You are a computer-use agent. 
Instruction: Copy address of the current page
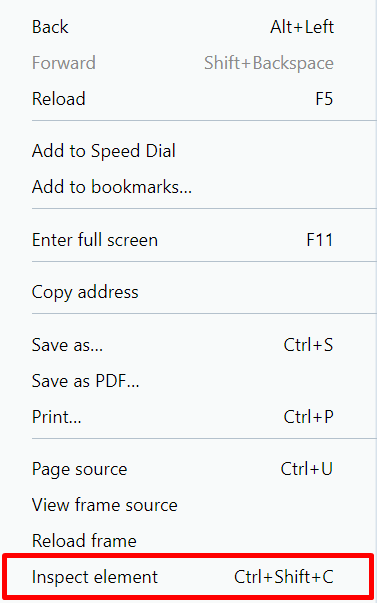click(x=188, y=292)
